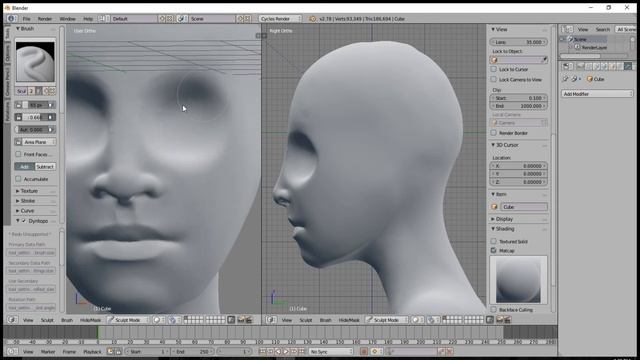
Task: Open the Marker menu in timeline
Action: point(48,351)
